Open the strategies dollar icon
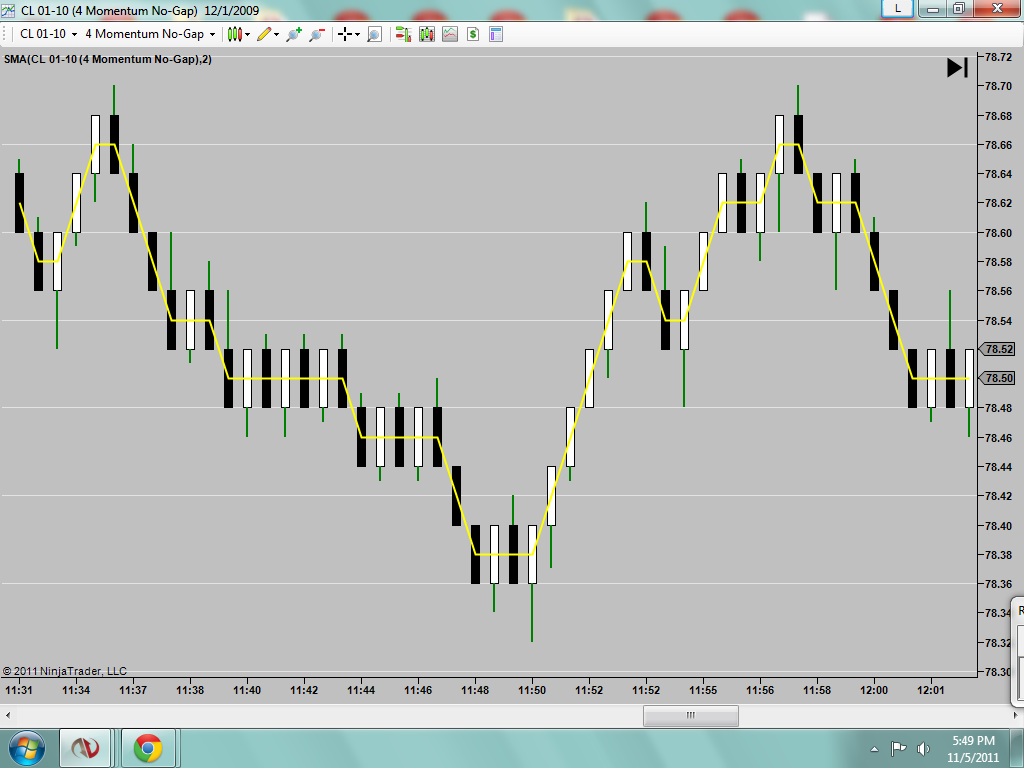This screenshot has width=1024, height=768. tap(473, 34)
